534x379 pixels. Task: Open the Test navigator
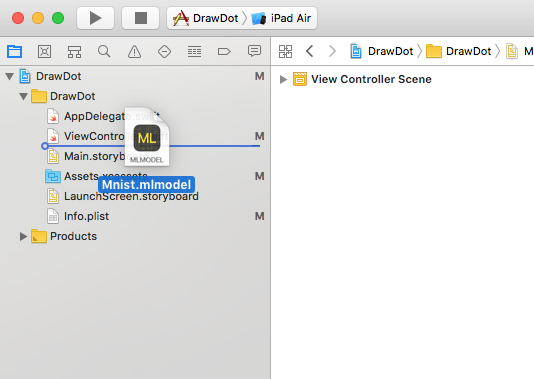(164, 52)
